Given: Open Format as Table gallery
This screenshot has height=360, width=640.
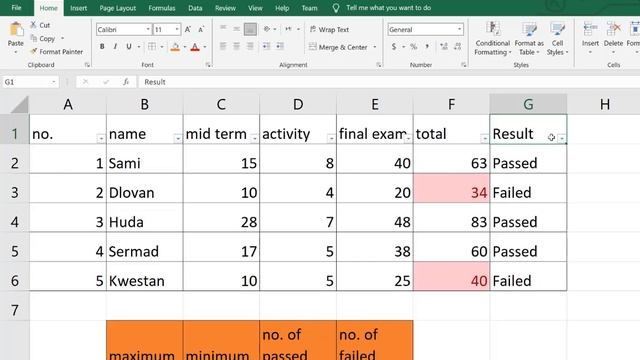Looking at the screenshot, I should pyautogui.click(x=529, y=39).
